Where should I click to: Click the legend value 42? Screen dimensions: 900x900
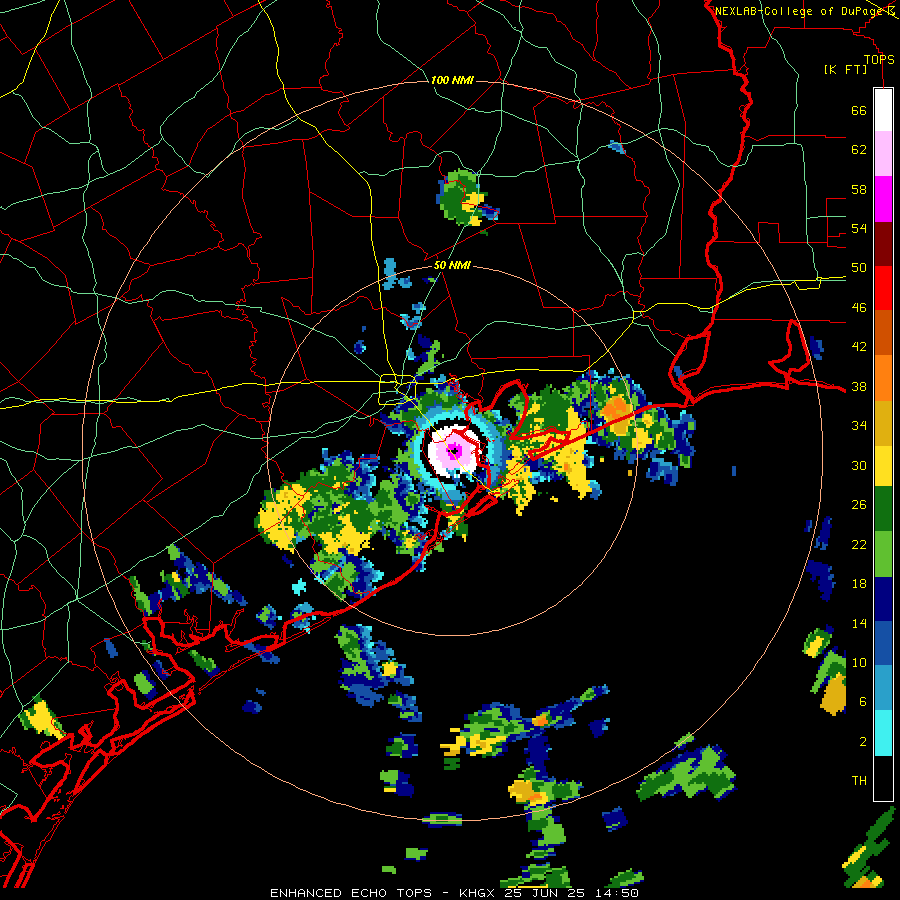point(859,347)
